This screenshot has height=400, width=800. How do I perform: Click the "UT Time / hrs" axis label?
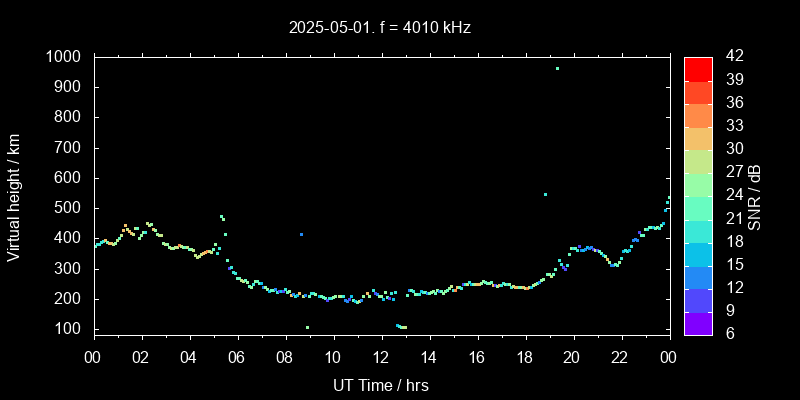[x=380, y=384]
